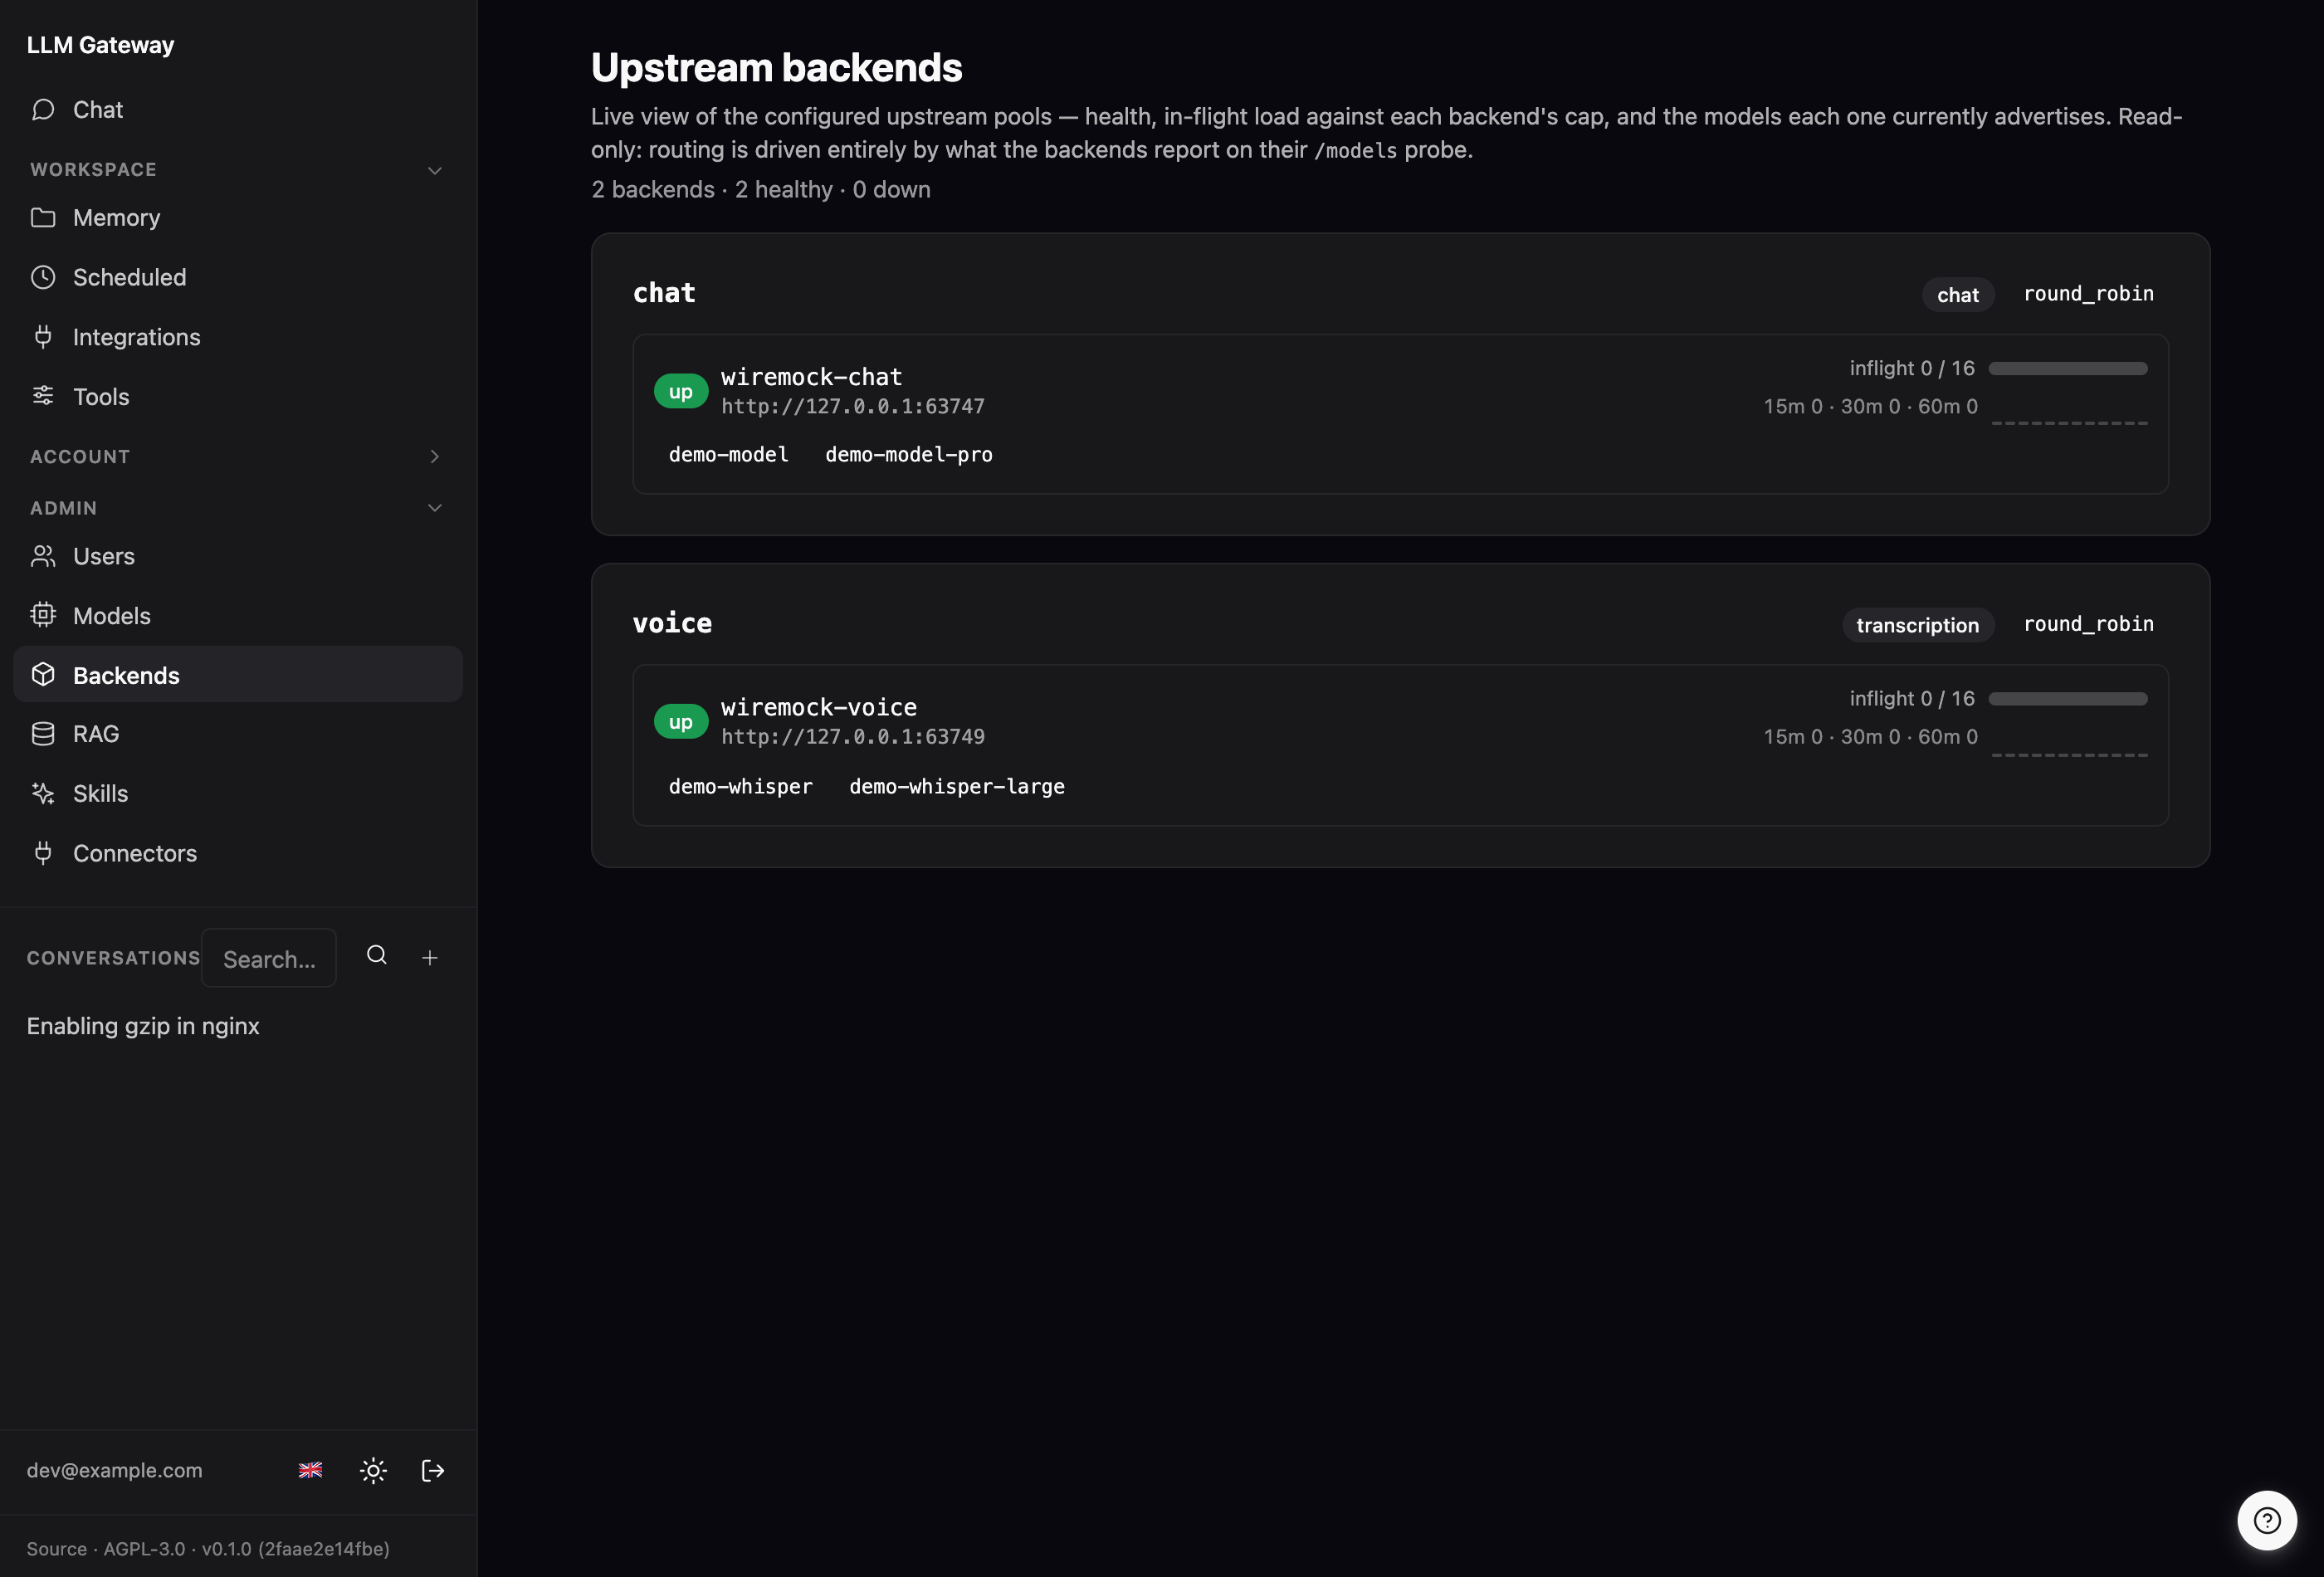The height and width of the screenshot is (1577, 2324).
Task: Click the Scheduled clock icon
Action: tap(43, 277)
